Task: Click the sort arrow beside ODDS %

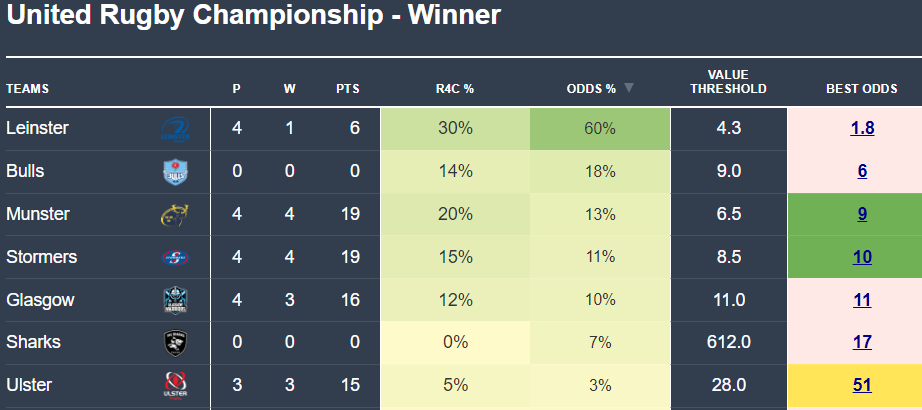Action: point(629,88)
